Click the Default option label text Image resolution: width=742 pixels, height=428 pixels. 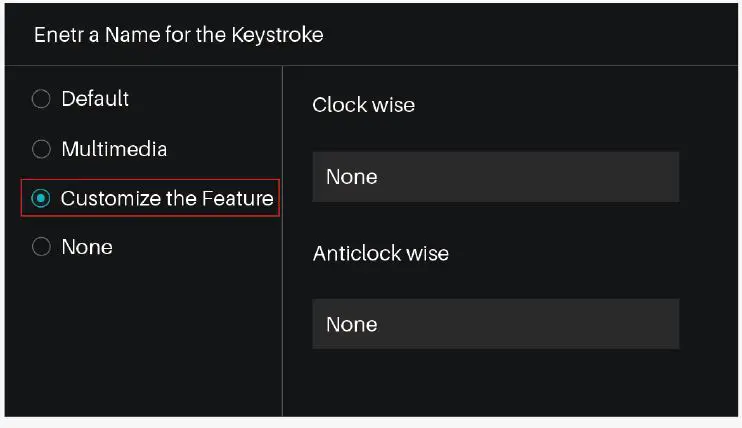click(95, 99)
